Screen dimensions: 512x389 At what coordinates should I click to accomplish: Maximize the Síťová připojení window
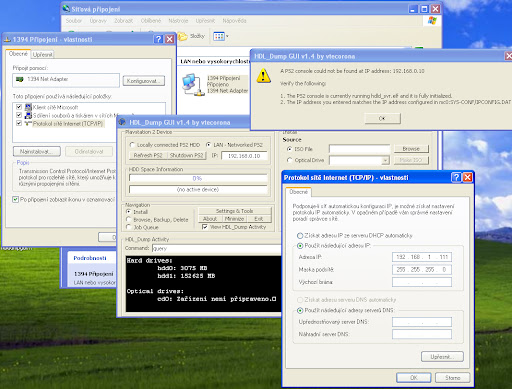[x=424, y=9]
